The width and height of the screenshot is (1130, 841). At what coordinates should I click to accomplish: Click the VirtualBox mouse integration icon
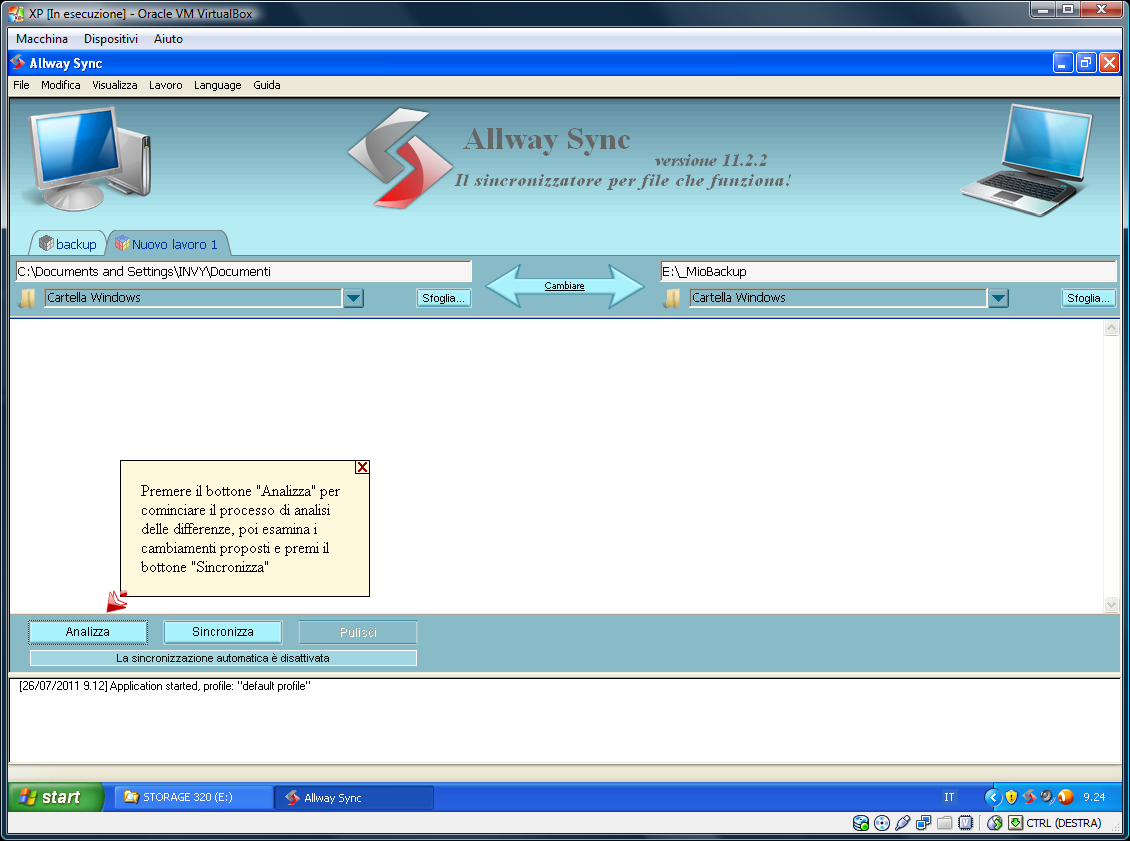pyautogui.click(x=995, y=823)
